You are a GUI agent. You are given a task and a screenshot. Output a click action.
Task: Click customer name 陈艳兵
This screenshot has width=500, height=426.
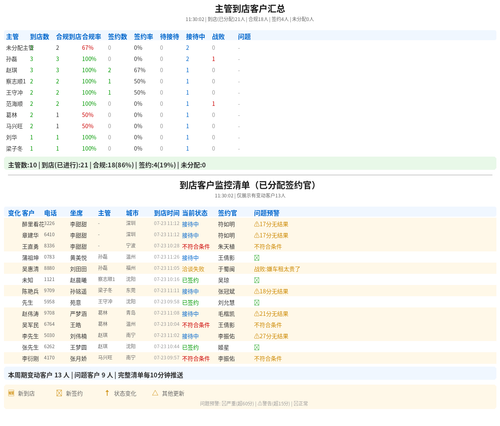(x=30, y=291)
